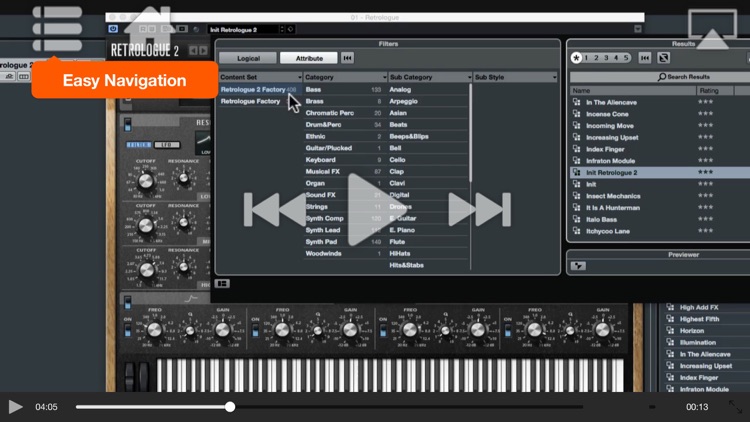Viewport: 750px width, 422px height.
Task: Skip to next chapter with arrow-bar button
Action: [494, 210]
